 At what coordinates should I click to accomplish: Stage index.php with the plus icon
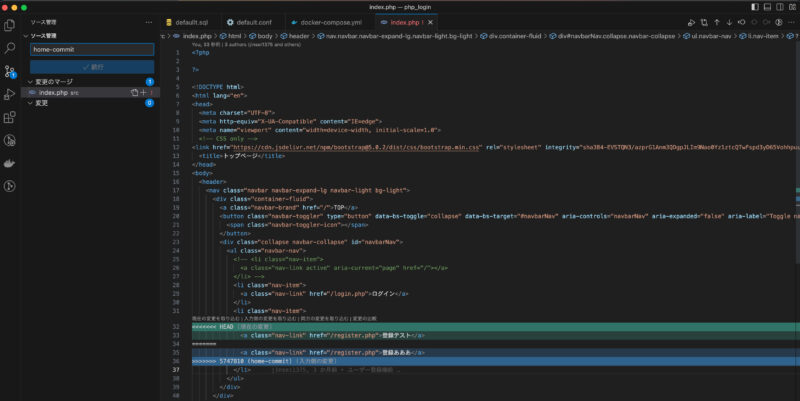[143, 92]
